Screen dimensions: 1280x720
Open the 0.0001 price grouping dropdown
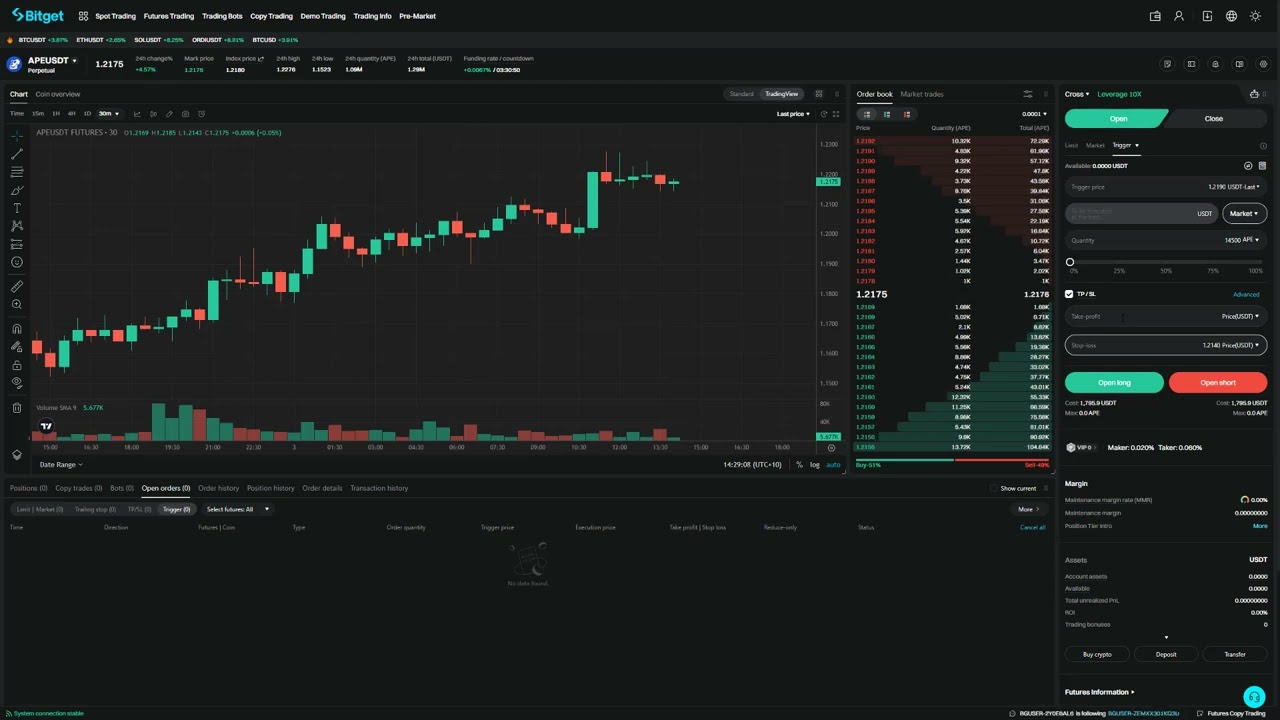pos(1034,114)
